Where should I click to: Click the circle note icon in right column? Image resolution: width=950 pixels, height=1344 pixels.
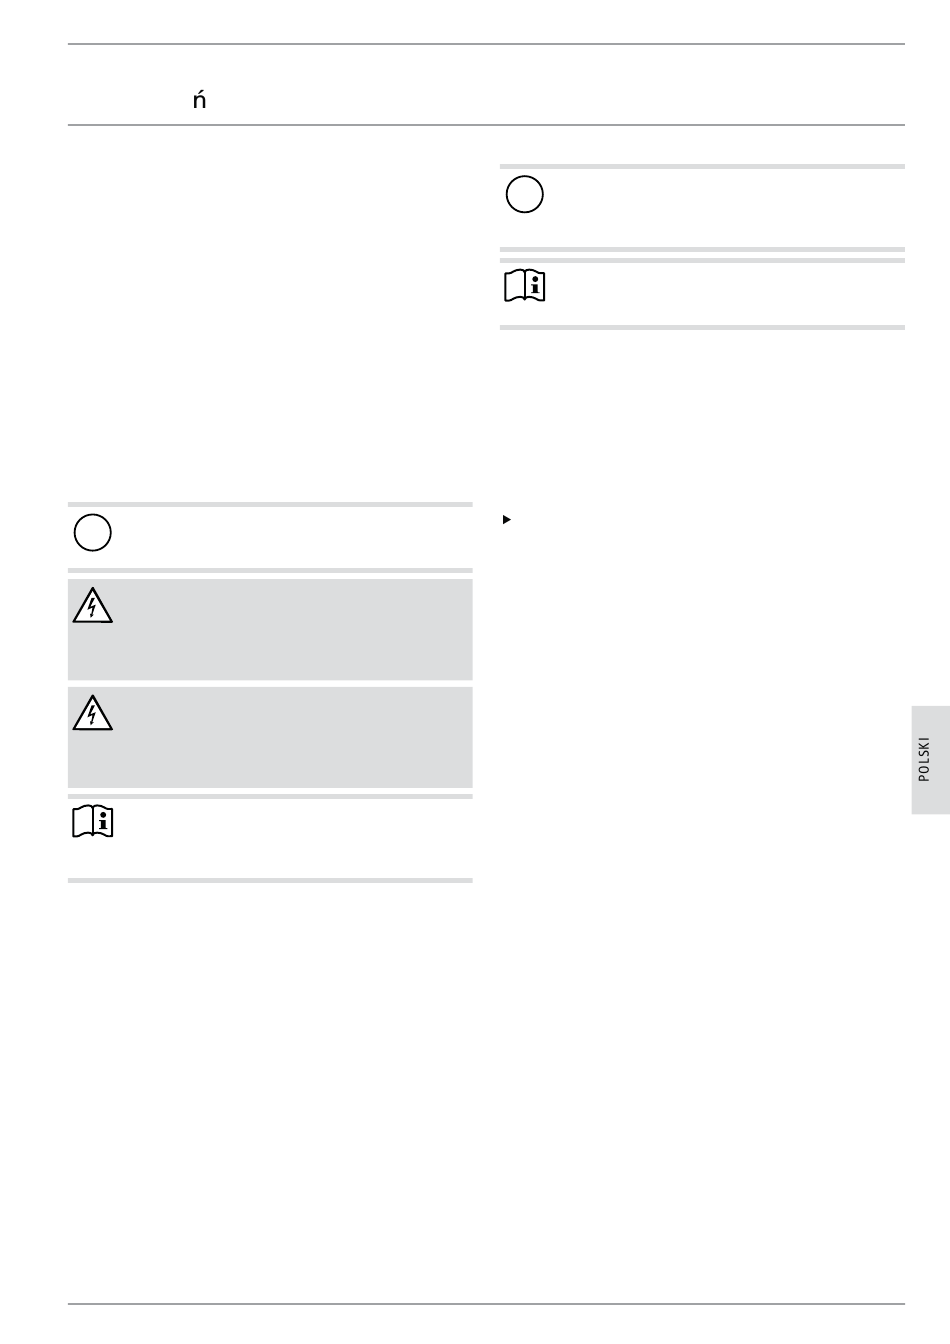(524, 195)
